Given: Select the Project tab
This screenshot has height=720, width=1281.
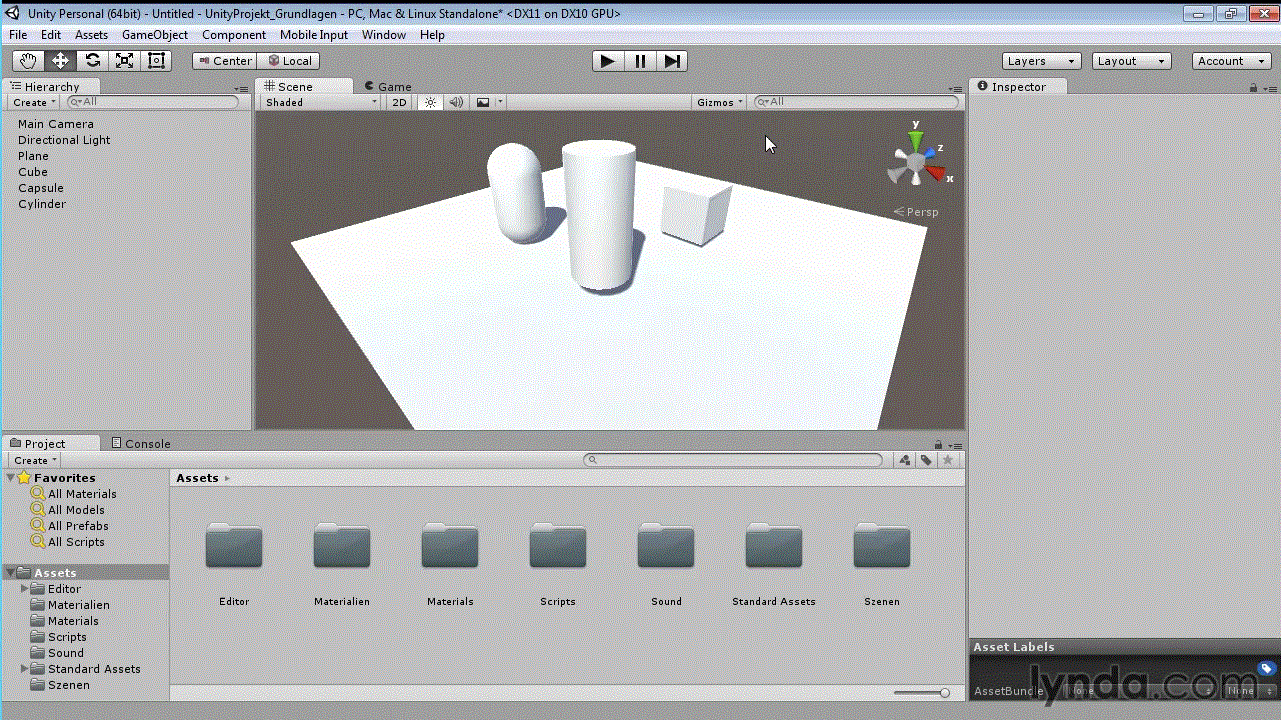Looking at the screenshot, I should click(x=52, y=443).
